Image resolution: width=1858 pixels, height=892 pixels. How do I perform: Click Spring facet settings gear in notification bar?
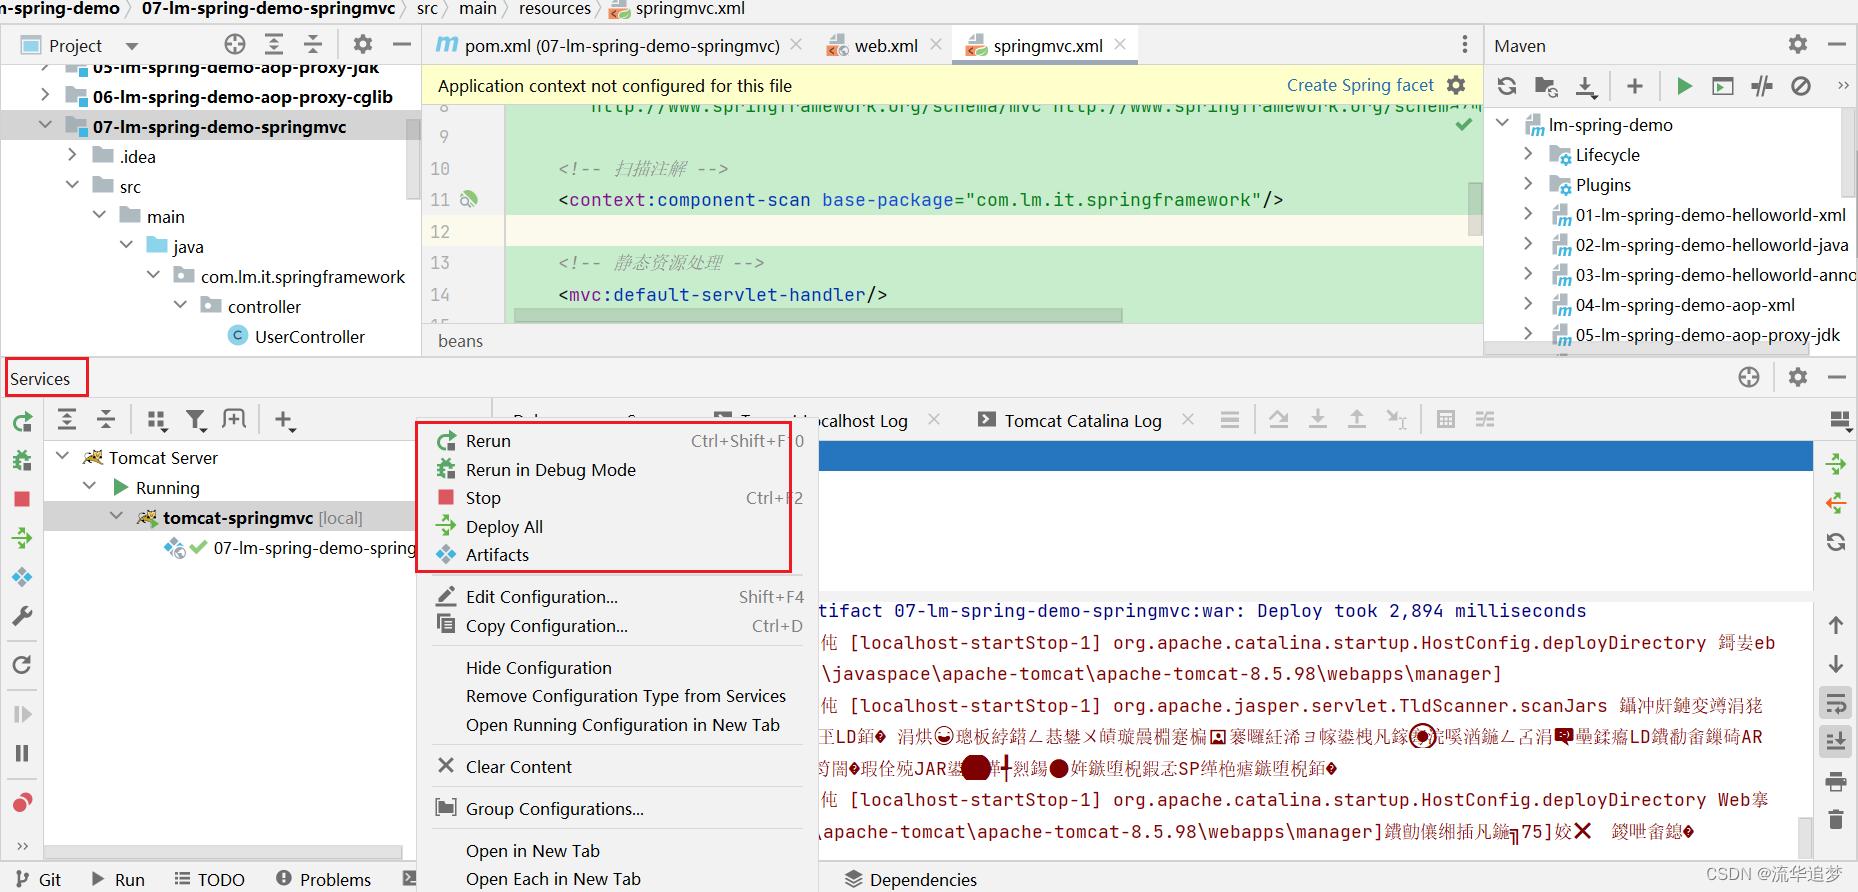pyautogui.click(x=1457, y=85)
